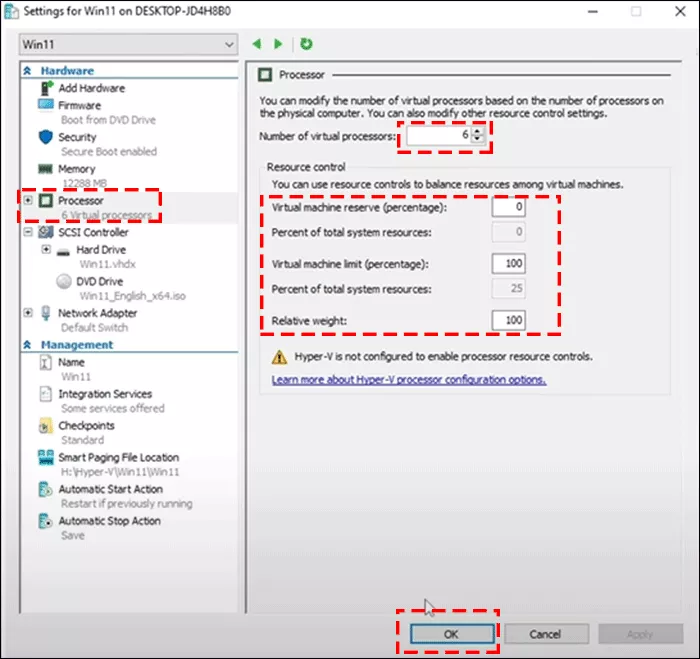Click the Smart Paging File Location icon
This screenshot has width=700, height=659.
point(46,457)
